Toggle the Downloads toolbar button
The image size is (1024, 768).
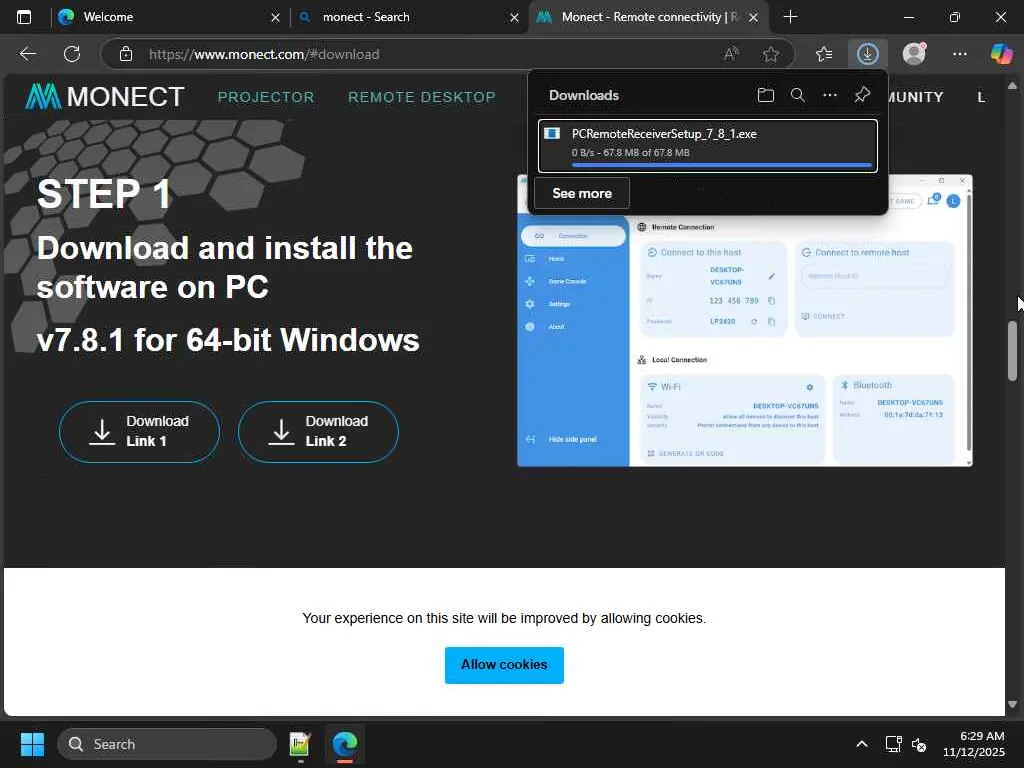click(867, 54)
